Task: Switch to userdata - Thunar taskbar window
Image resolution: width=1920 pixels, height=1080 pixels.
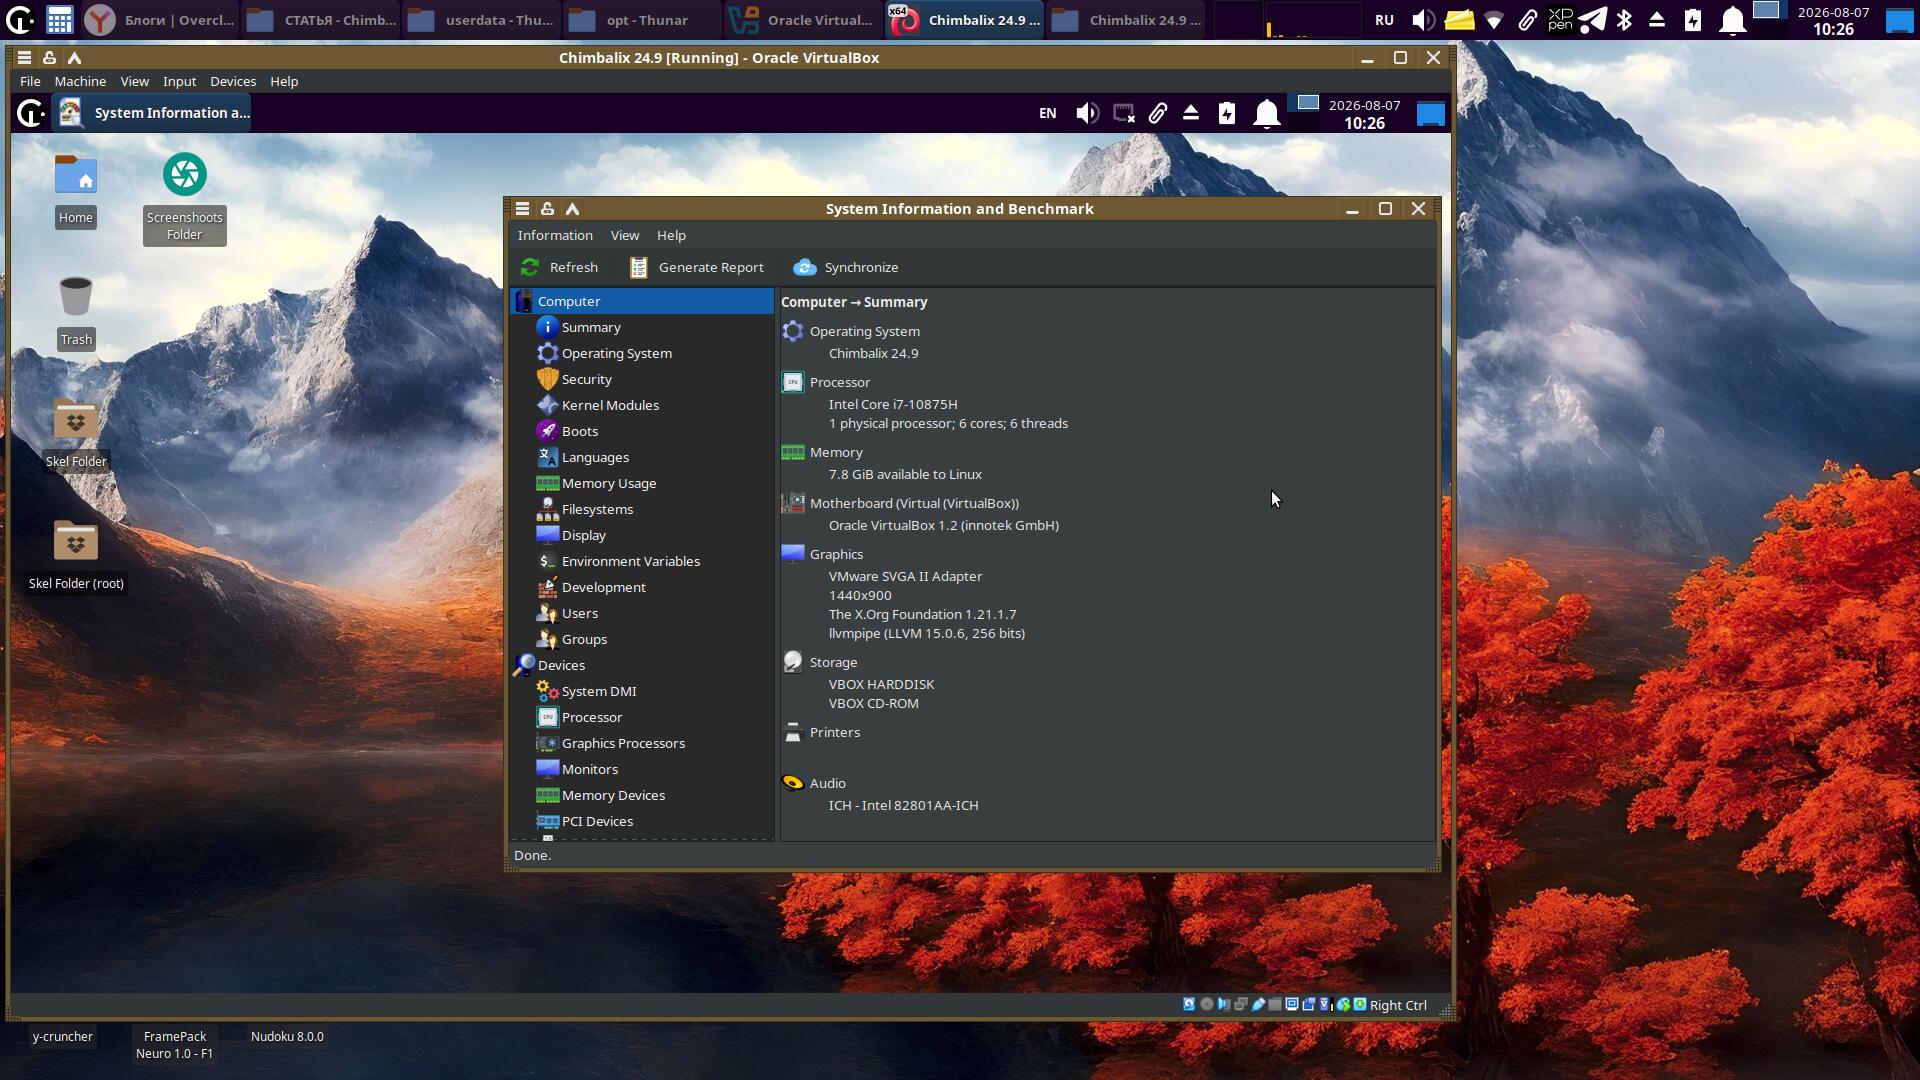Action: click(x=481, y=20)
